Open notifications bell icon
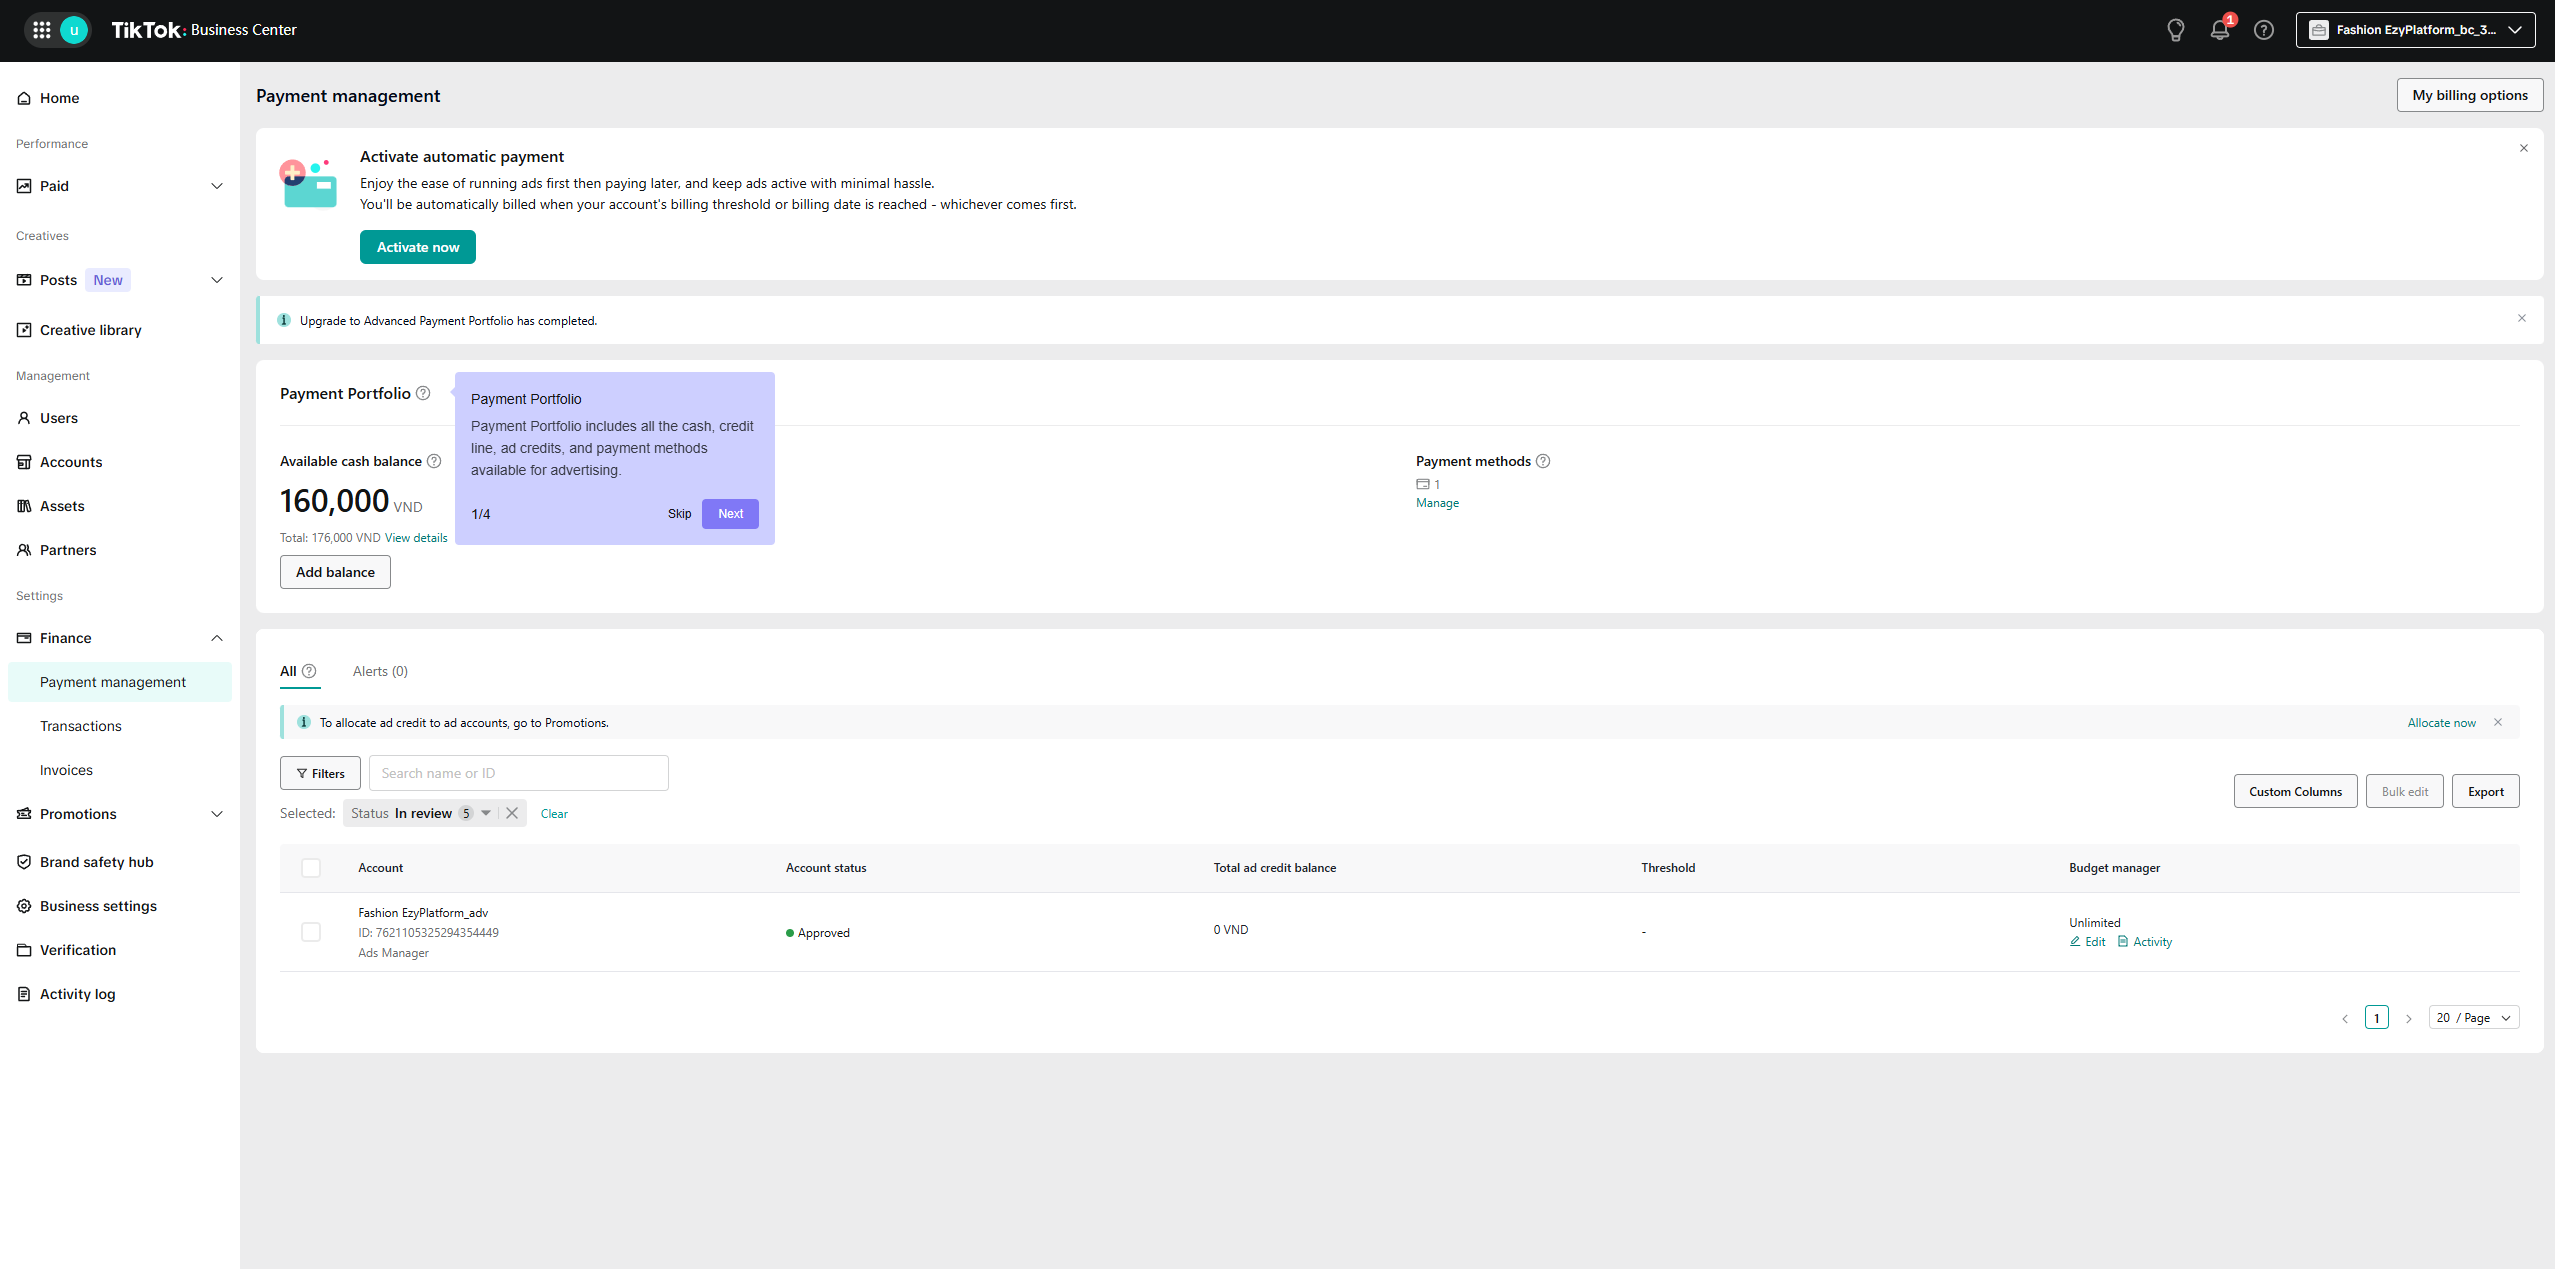This screenshot has width=2555, height=1269. 2219,30
